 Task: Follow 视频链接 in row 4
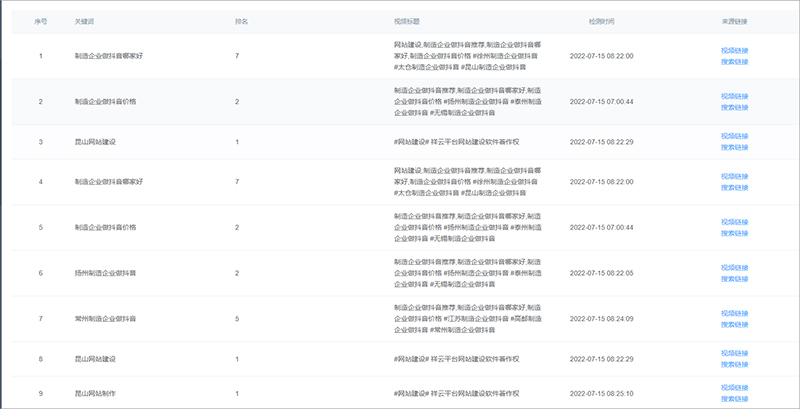tap(734, 176)
